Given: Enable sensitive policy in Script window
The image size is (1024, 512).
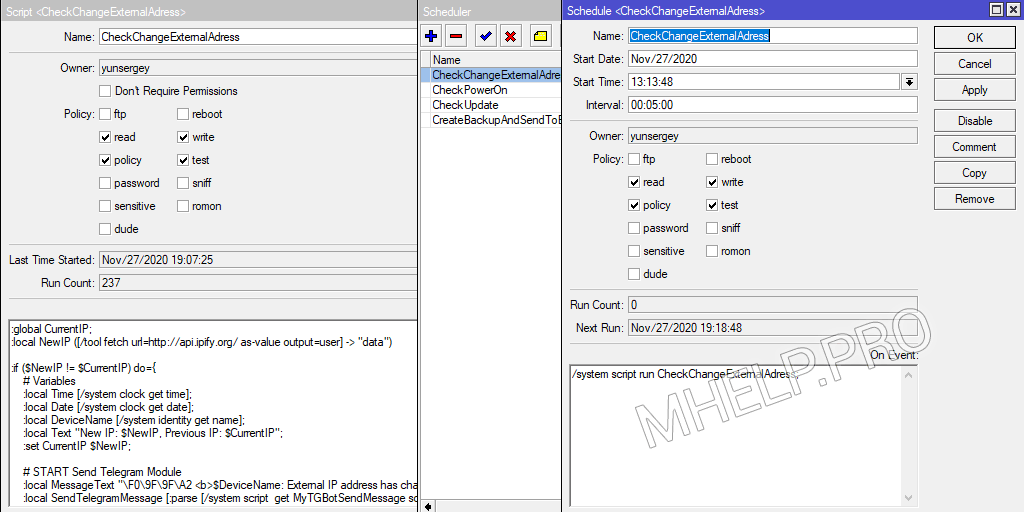Looking at the screenshot, I should (x=104, y=206).
